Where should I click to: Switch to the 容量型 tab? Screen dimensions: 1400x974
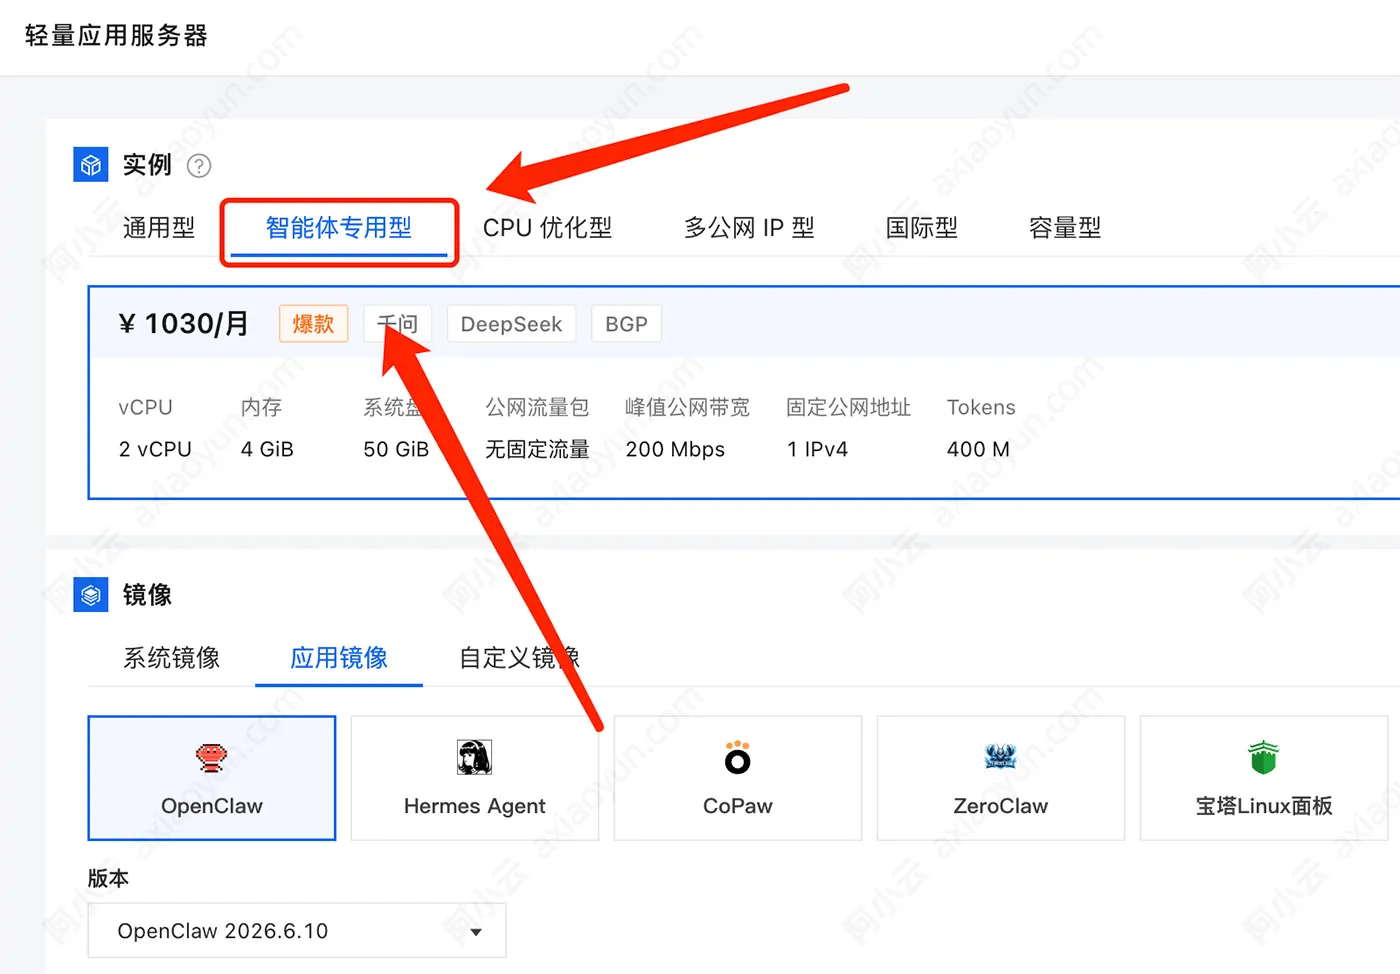tap(1065, 228)
